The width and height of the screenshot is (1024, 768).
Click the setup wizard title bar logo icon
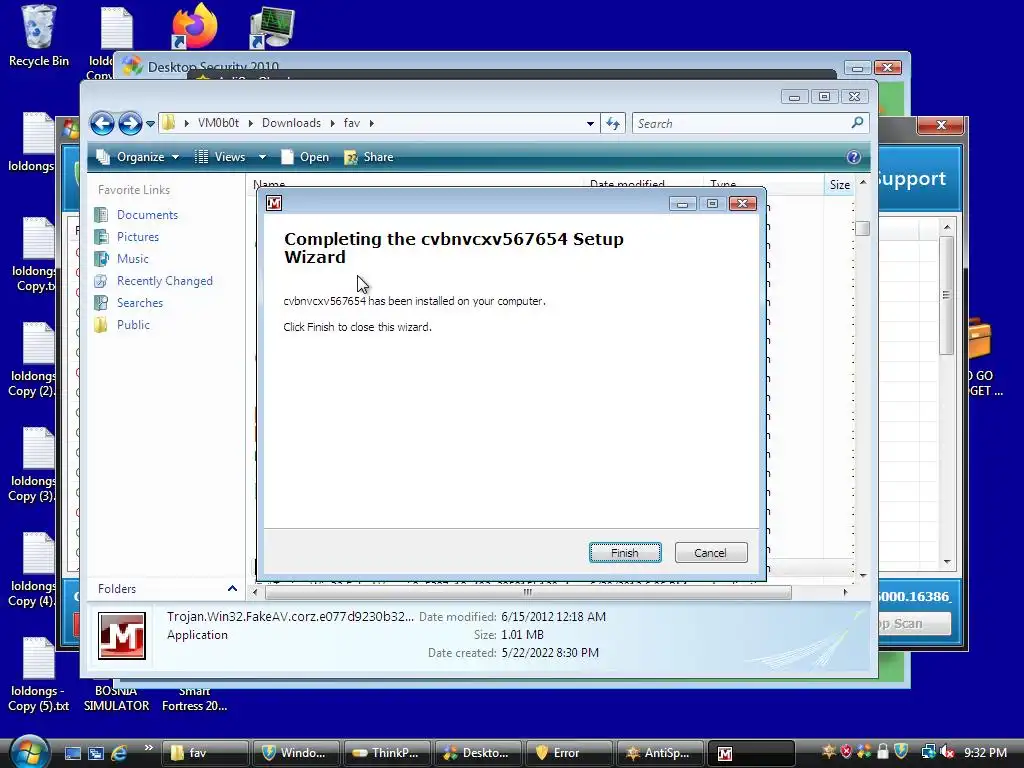(x=274, y=203)
